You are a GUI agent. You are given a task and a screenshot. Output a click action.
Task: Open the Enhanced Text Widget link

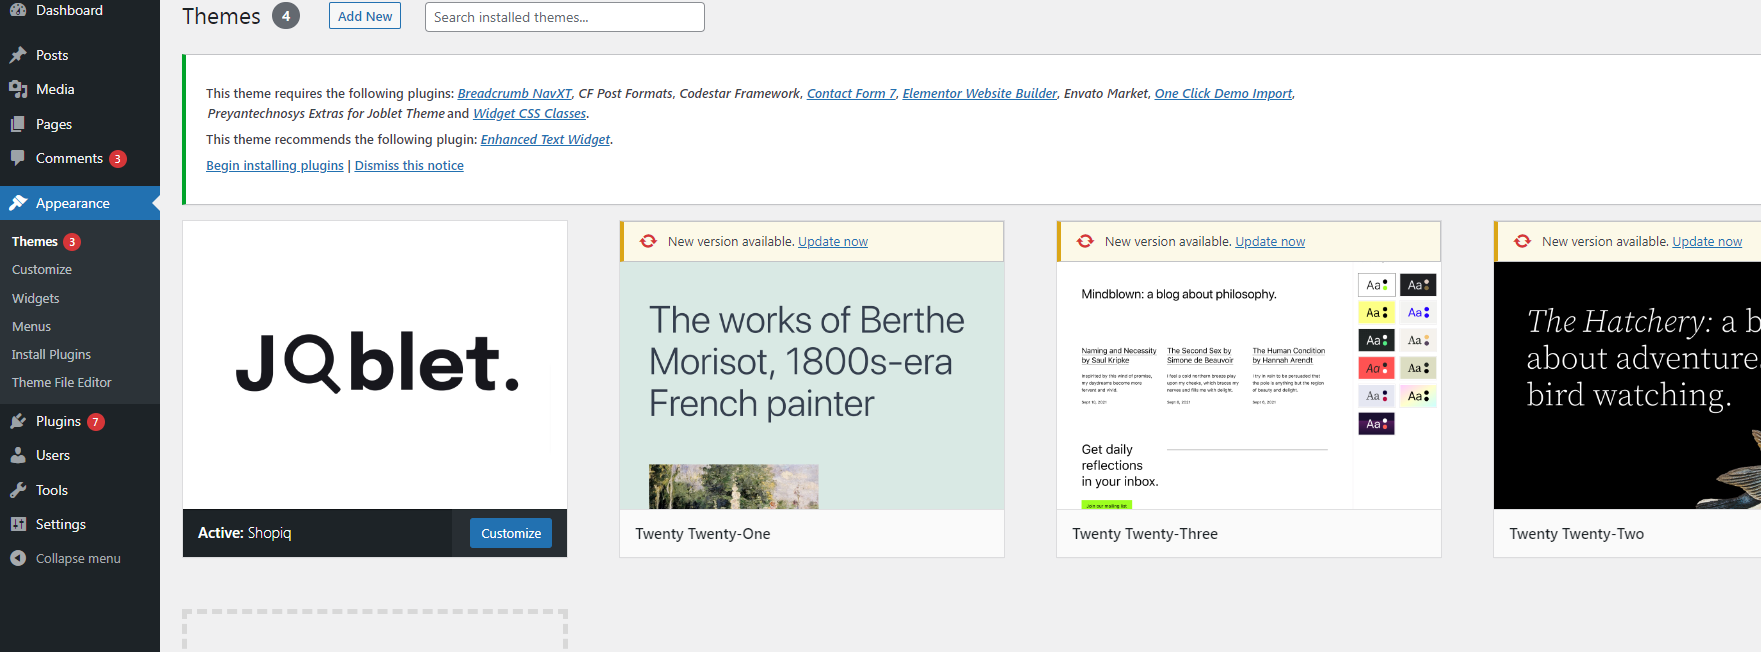click(545, 139)
